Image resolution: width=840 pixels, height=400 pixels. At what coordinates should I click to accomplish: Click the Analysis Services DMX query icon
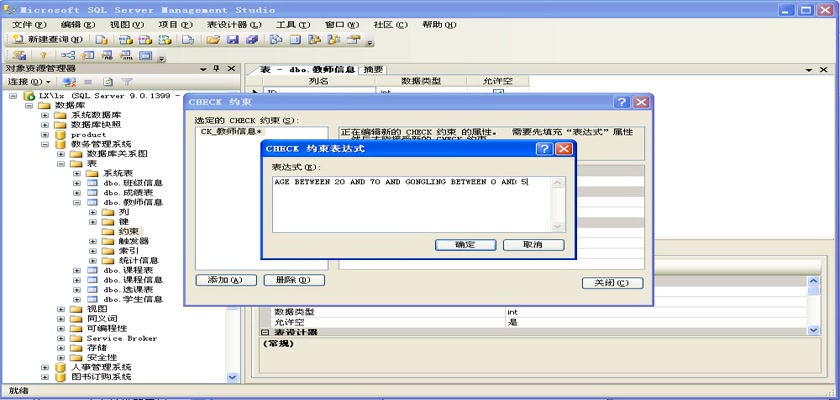pos(145,40)
